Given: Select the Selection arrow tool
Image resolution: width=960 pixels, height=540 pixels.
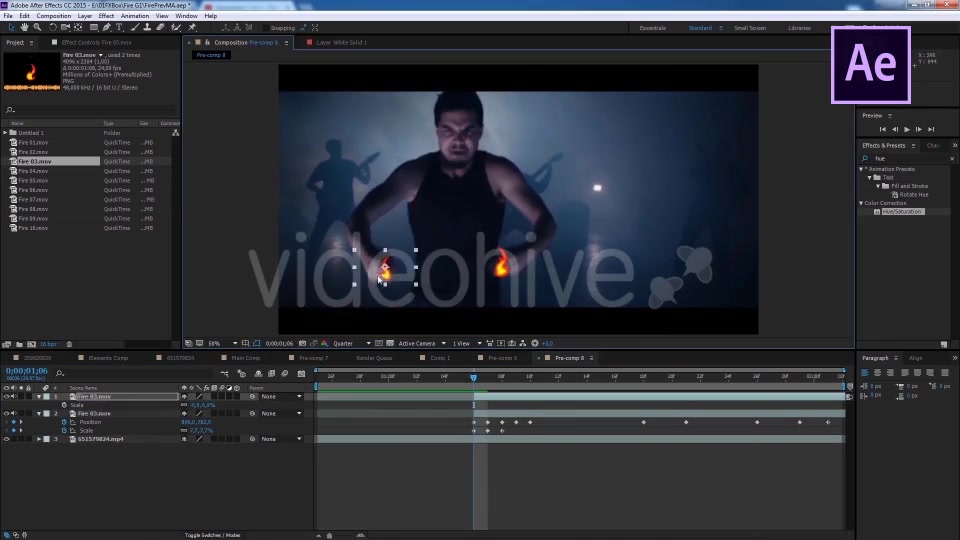Looking at the screenshot, I should click(x=11, y=28).
